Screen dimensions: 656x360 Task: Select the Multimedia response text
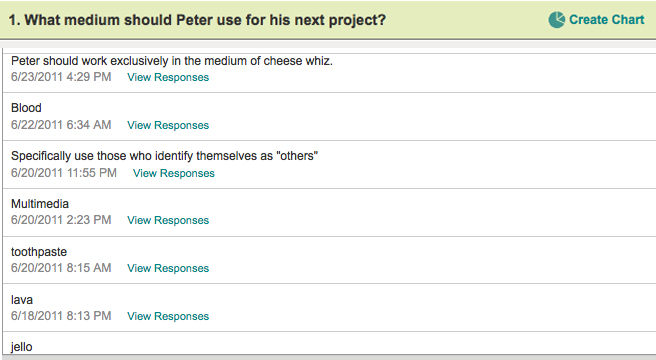[x=40, y=204]
